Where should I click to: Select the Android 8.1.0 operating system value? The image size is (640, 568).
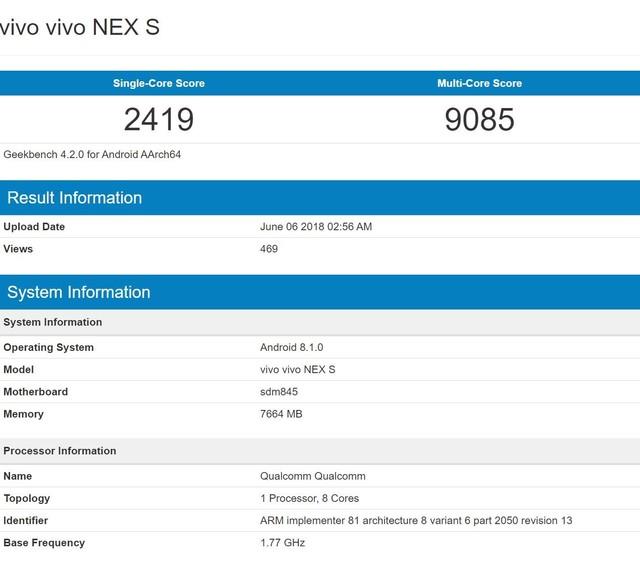[292, 348]
